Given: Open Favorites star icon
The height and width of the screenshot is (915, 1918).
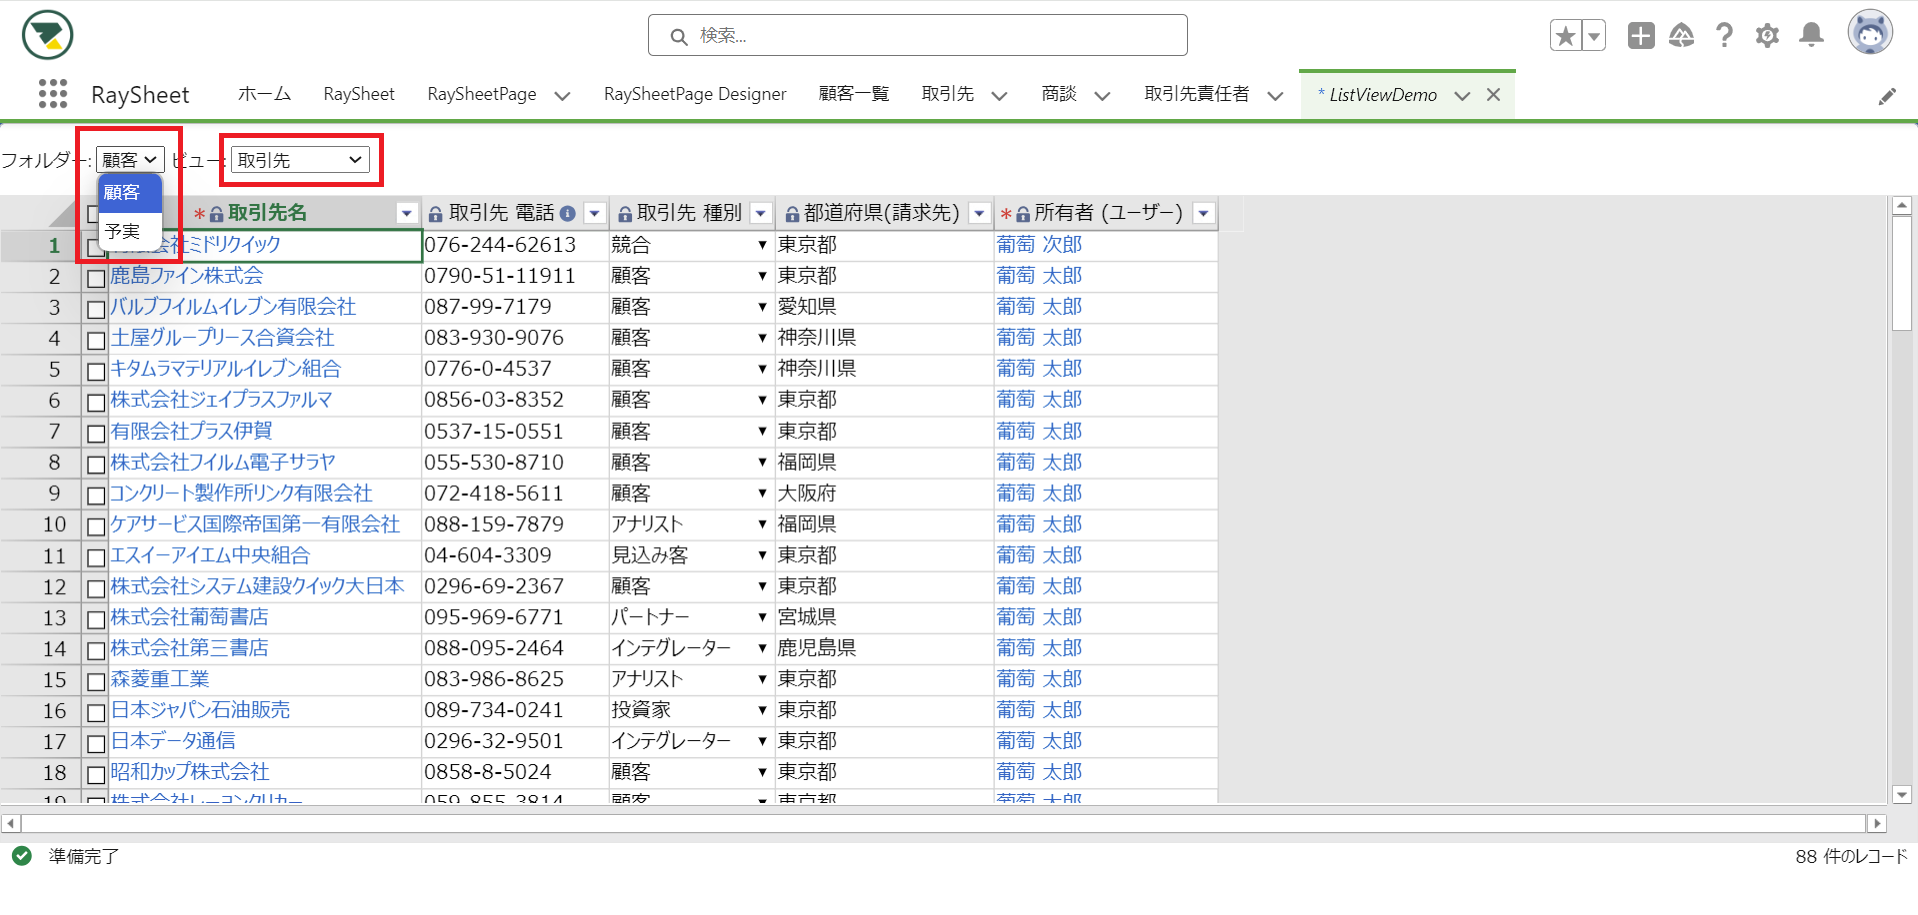Looking at the screenshot, I should 1566,36.
